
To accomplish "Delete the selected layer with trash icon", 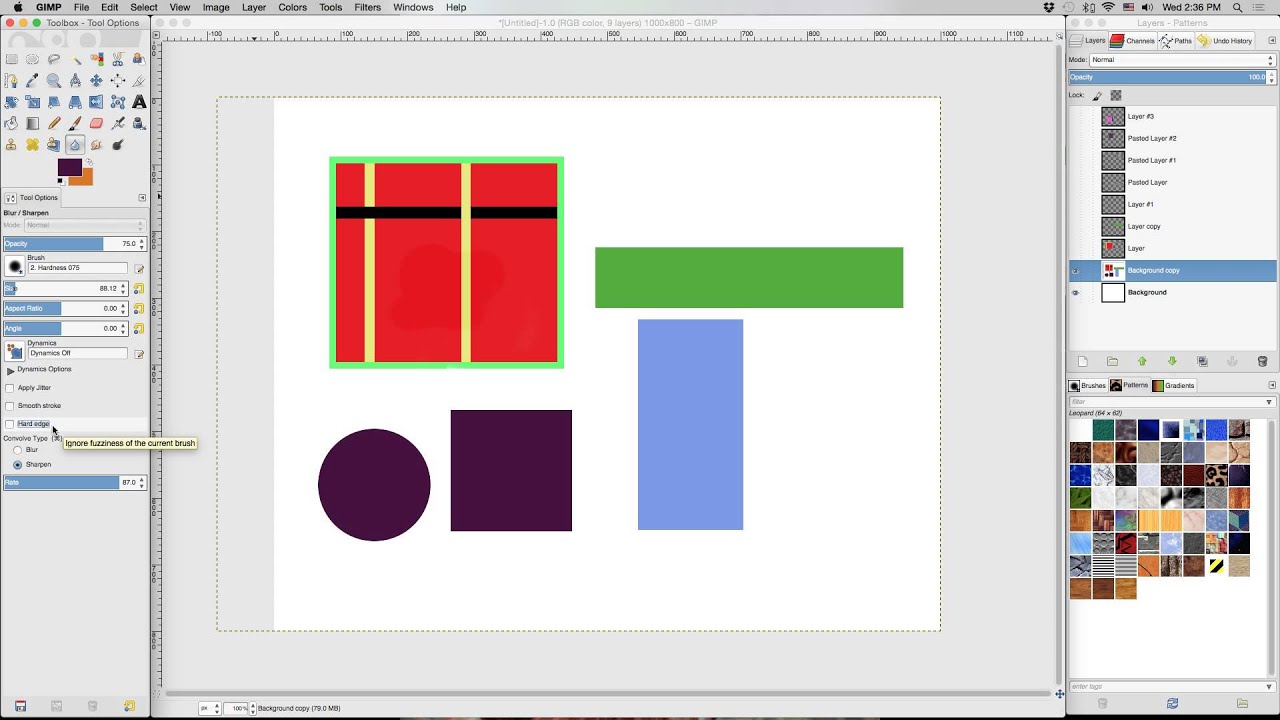I will [1262, 361].
